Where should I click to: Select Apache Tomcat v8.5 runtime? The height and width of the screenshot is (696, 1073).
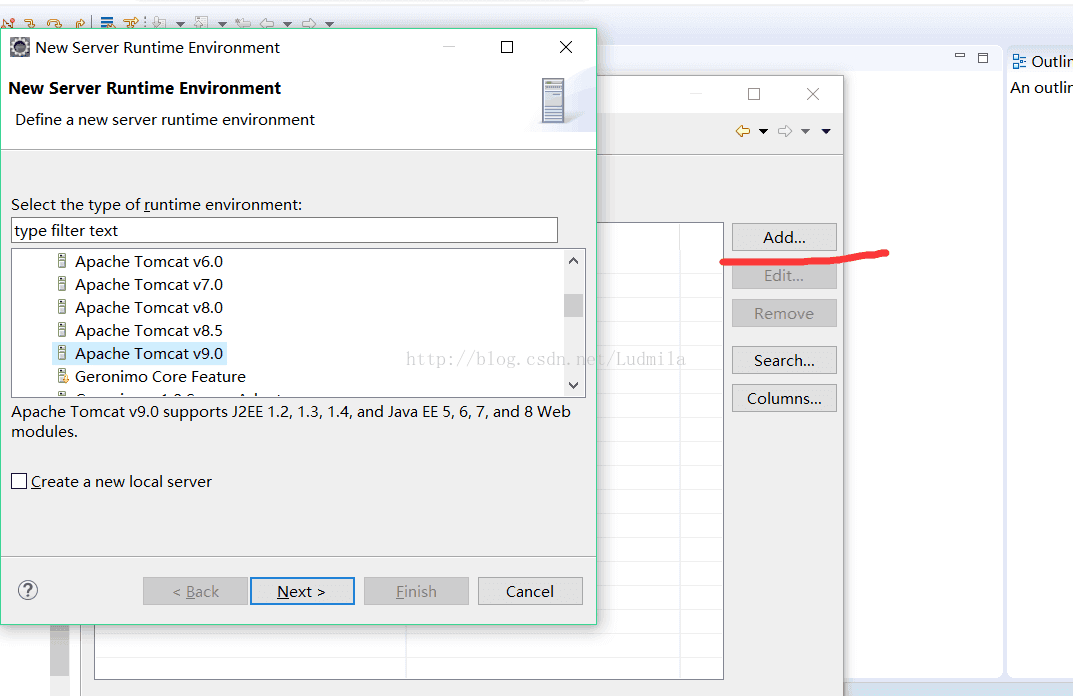pos(148,331)
